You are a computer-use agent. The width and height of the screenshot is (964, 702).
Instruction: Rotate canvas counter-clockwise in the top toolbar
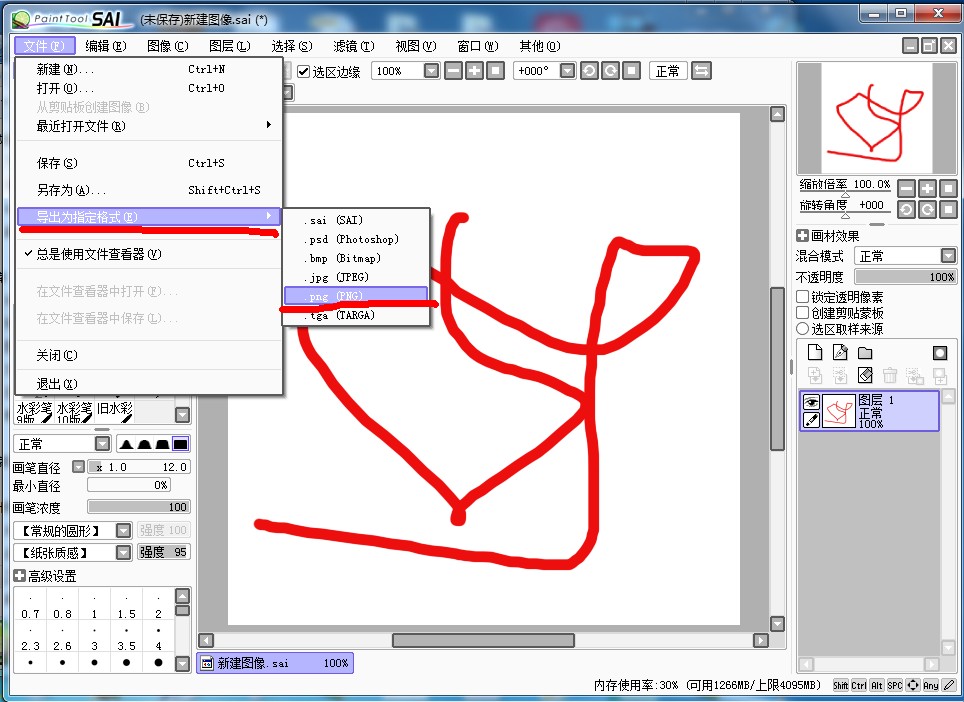tap(589, 71)
